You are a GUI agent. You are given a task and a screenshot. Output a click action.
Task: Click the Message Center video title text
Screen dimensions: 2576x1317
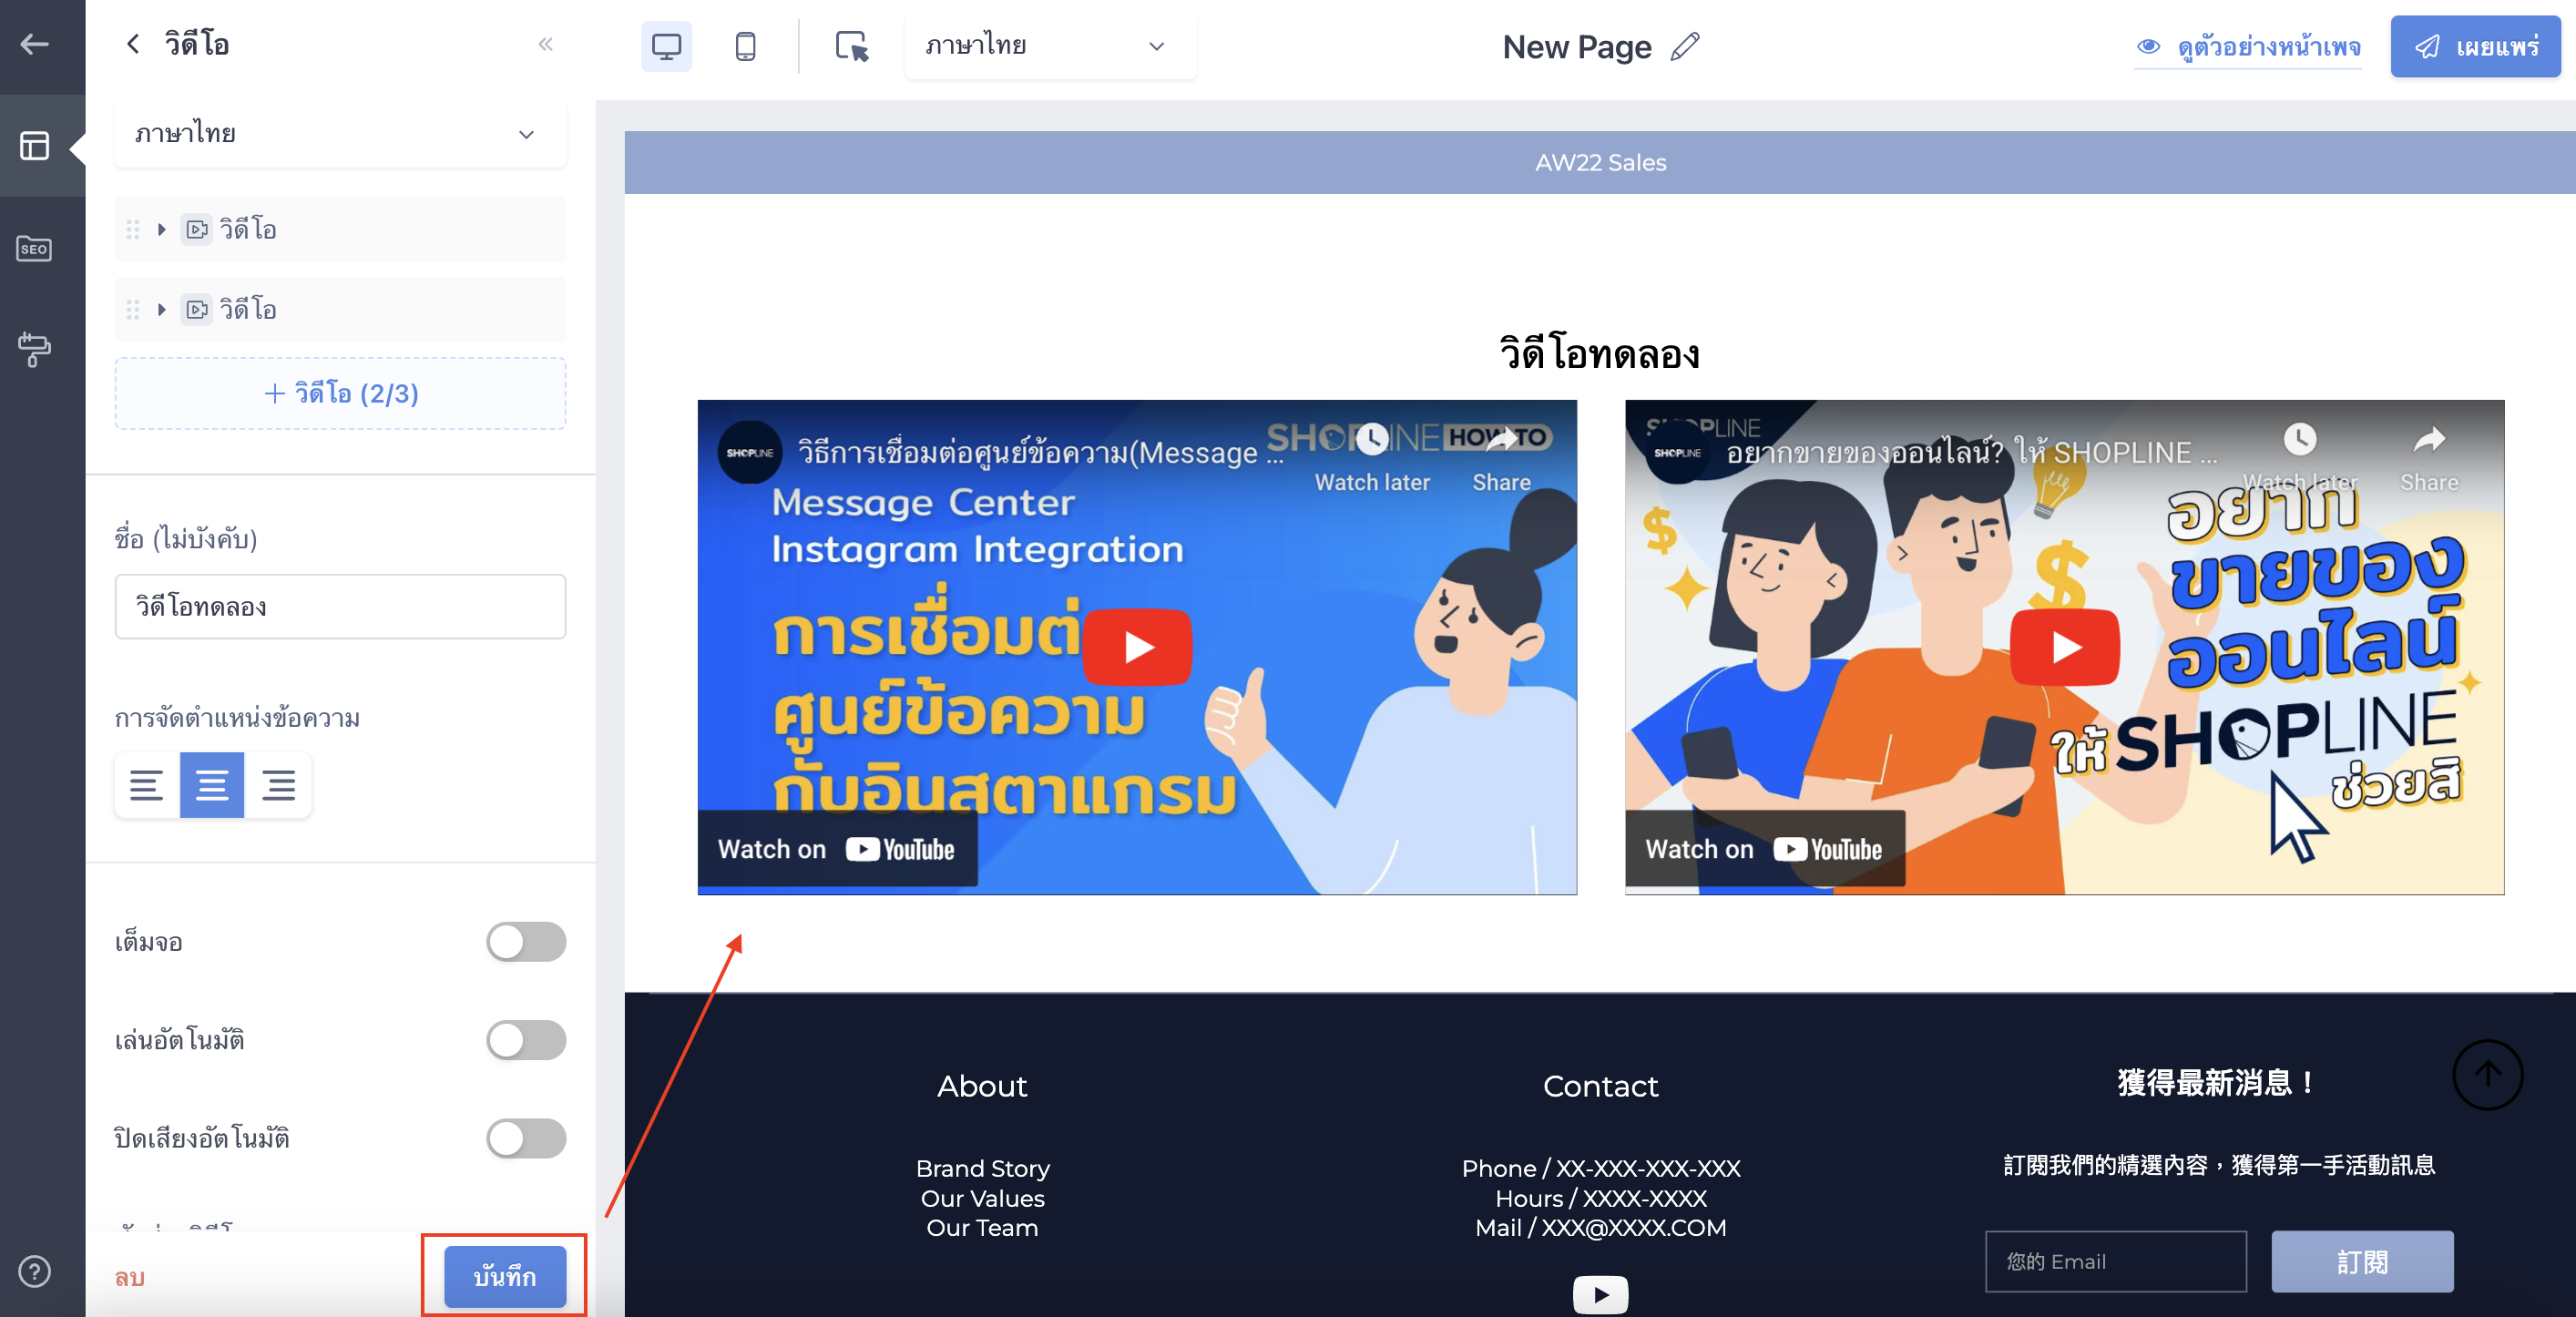click(1040, 453)
